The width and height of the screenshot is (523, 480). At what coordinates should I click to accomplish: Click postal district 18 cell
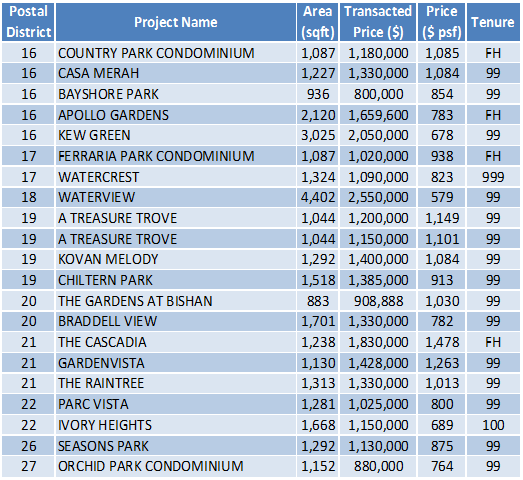[x=28, y=197]
